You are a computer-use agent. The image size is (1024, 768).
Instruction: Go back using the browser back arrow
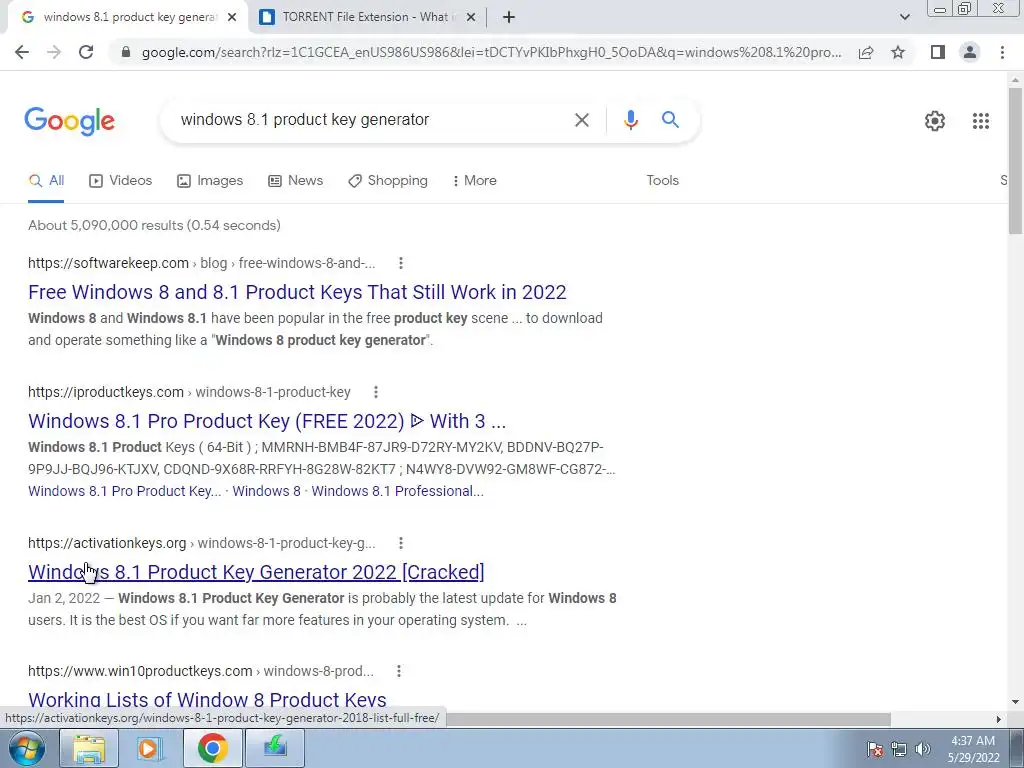coord(22,52)
